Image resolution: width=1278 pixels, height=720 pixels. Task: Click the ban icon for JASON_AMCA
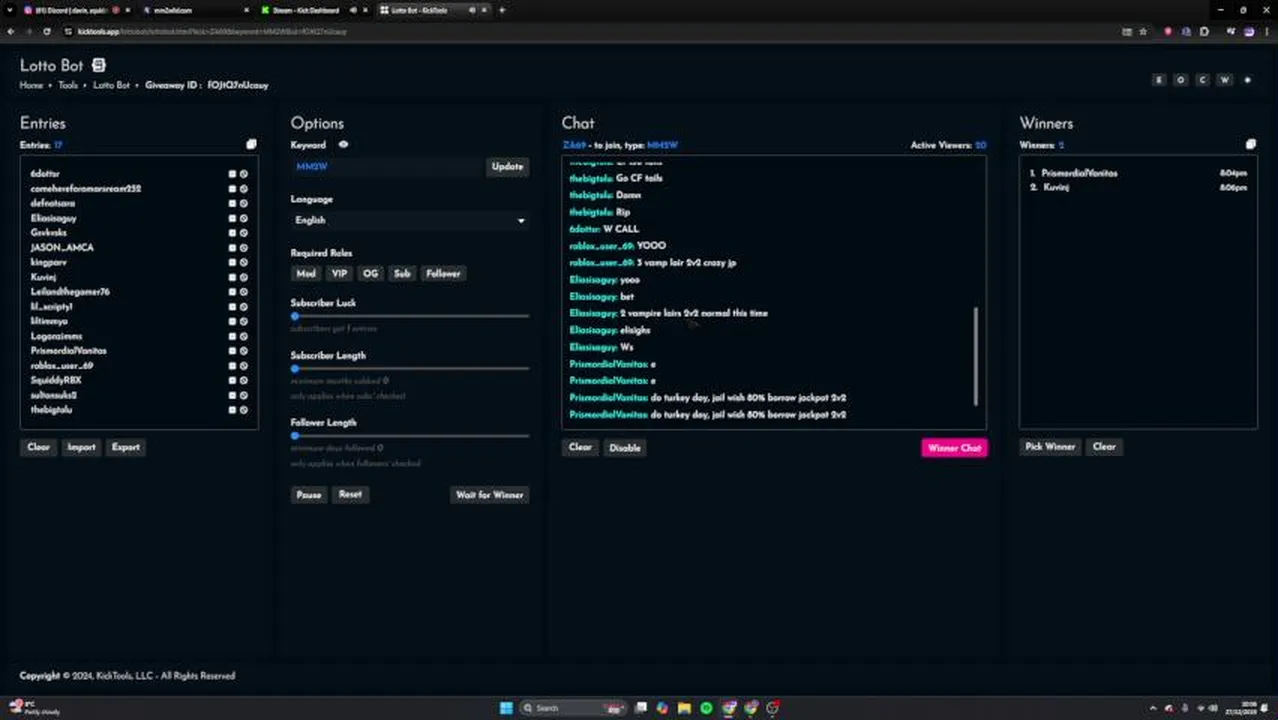coord(243,247)
